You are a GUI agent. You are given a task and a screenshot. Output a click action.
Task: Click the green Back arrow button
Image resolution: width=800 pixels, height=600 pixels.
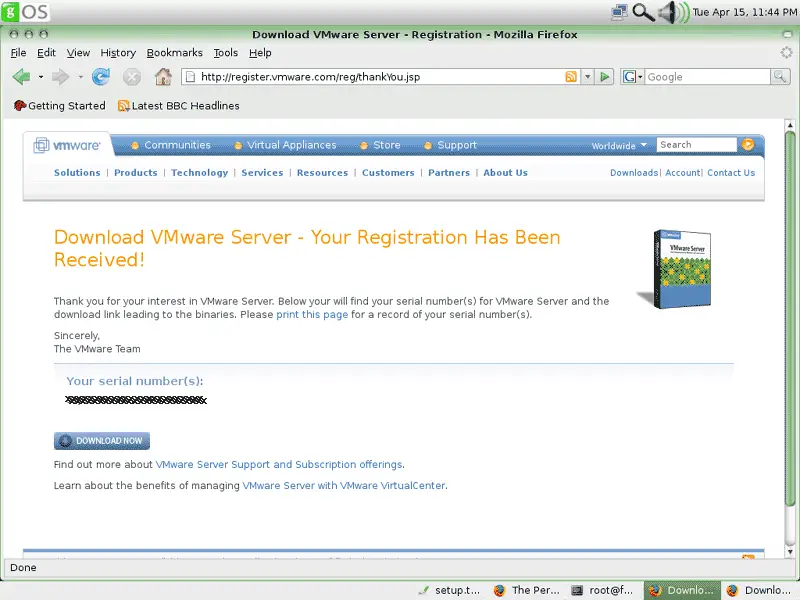(x=21, y=77)
